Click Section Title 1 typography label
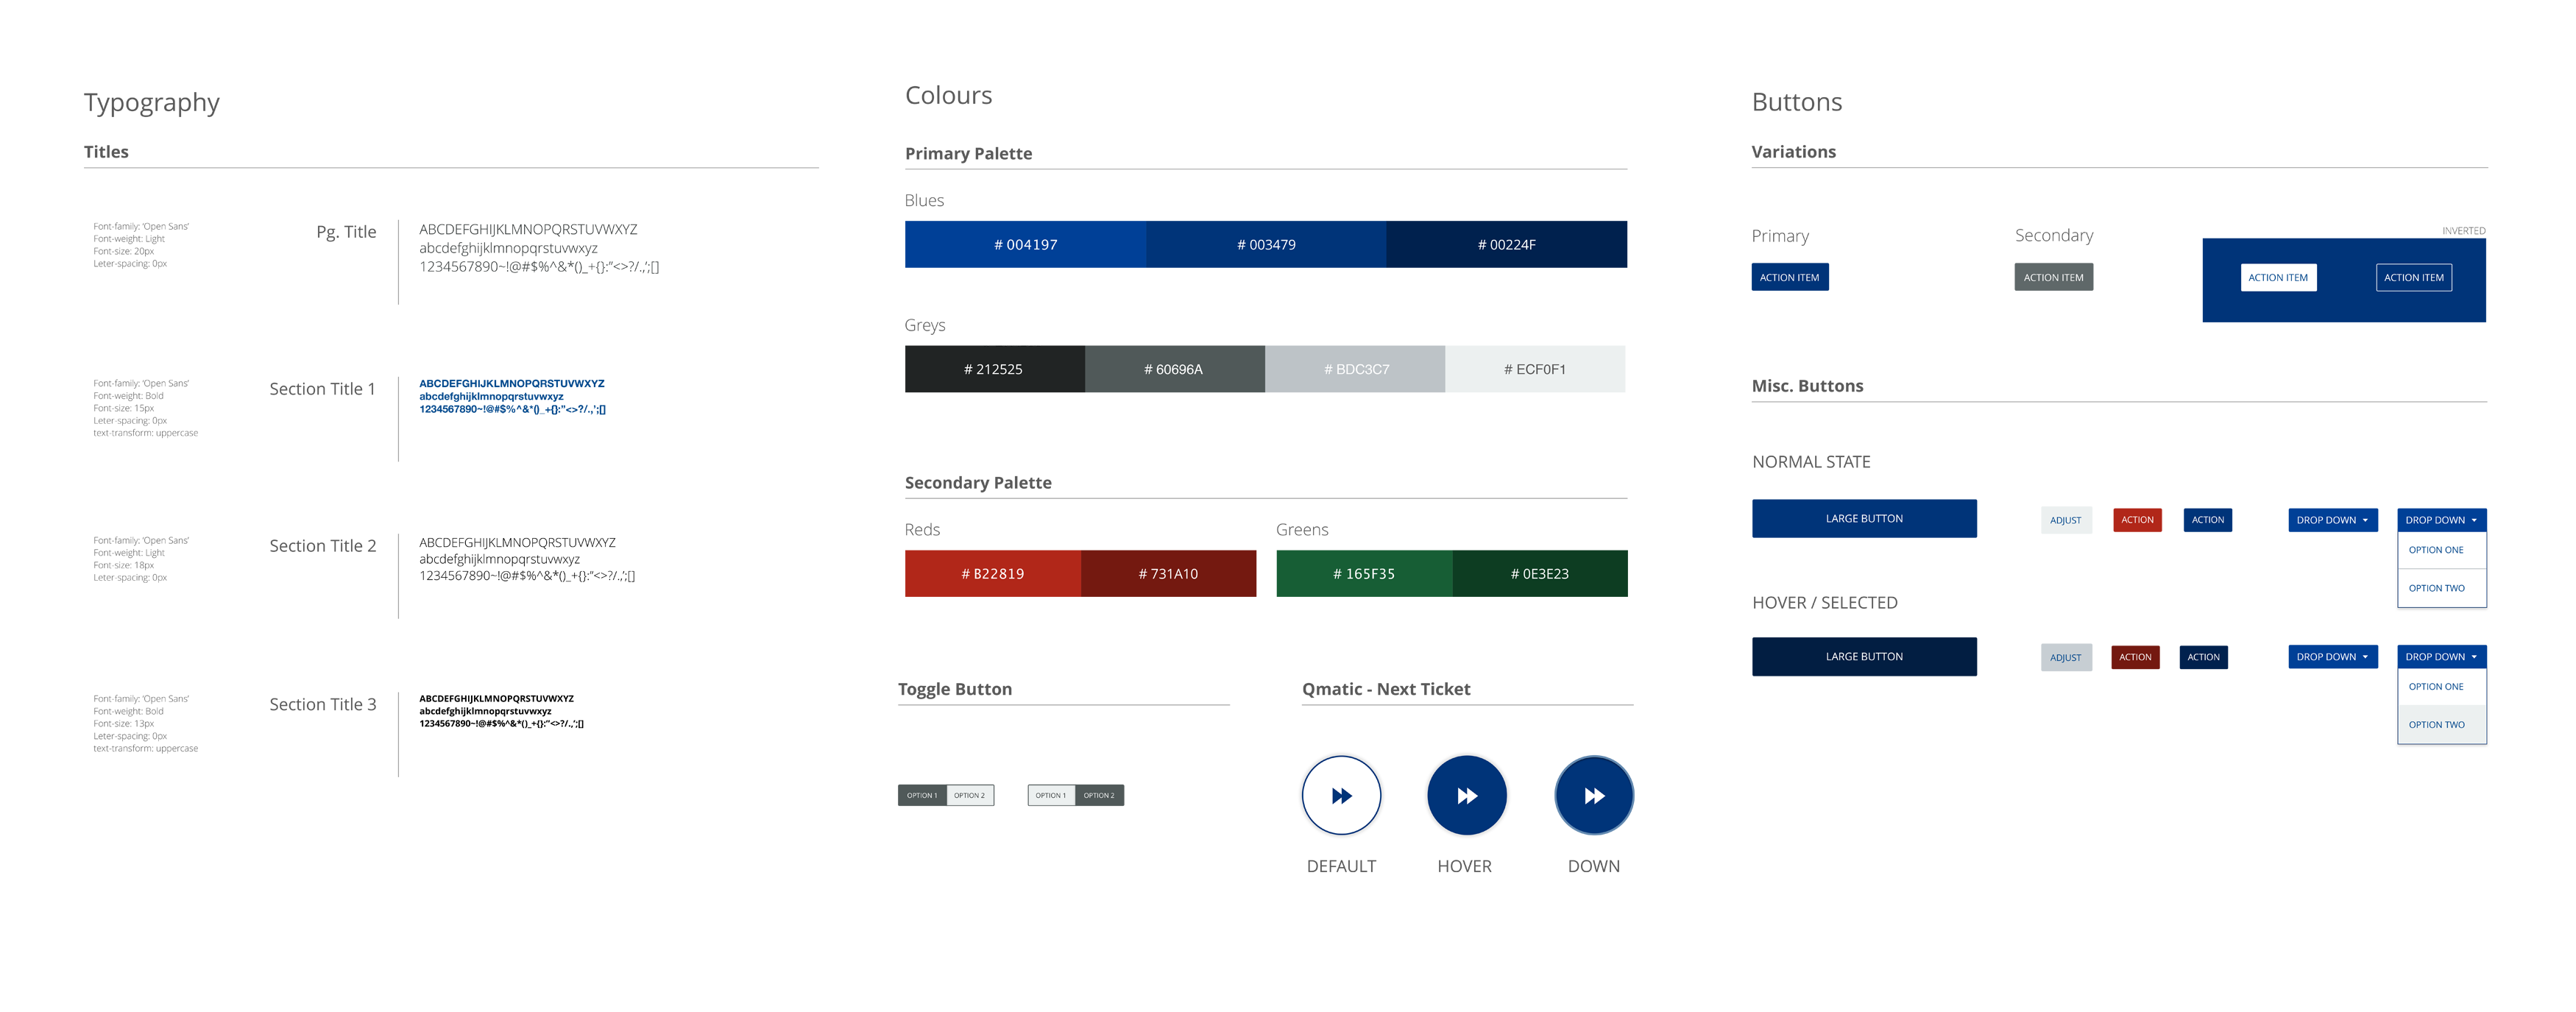Screen dimensions: 2576x1012 point(324,388)
